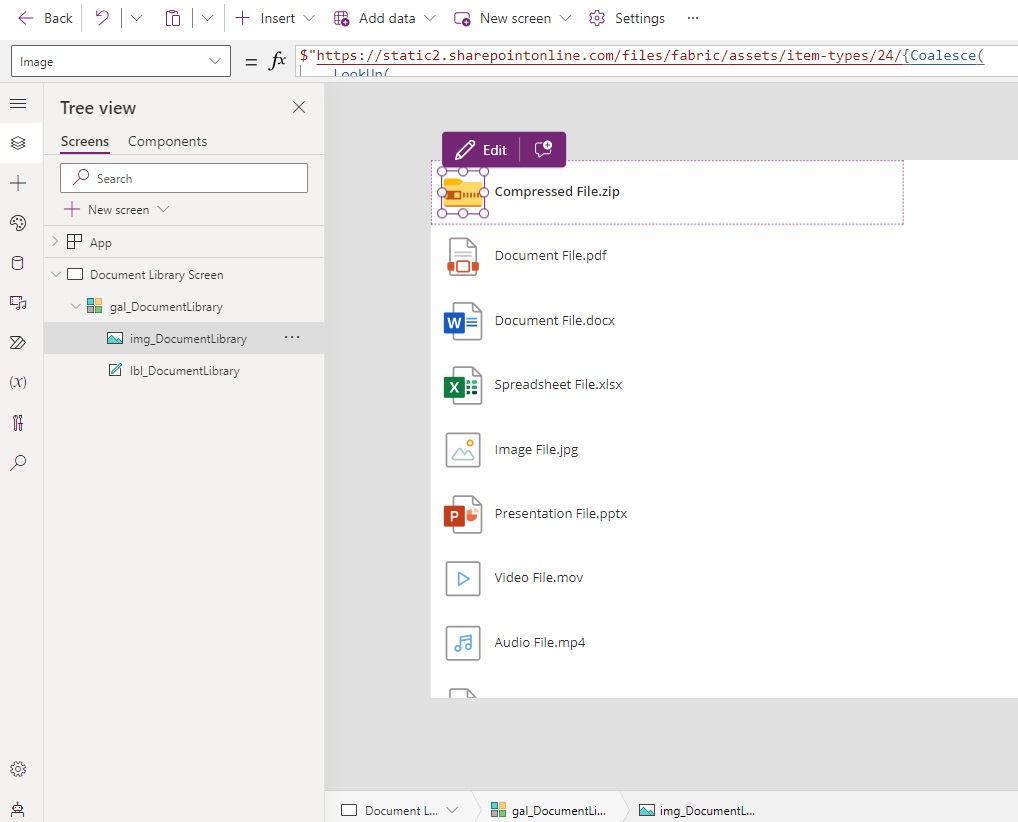Select the theming palette icon
1018x822 pixels.
[18, 223]
